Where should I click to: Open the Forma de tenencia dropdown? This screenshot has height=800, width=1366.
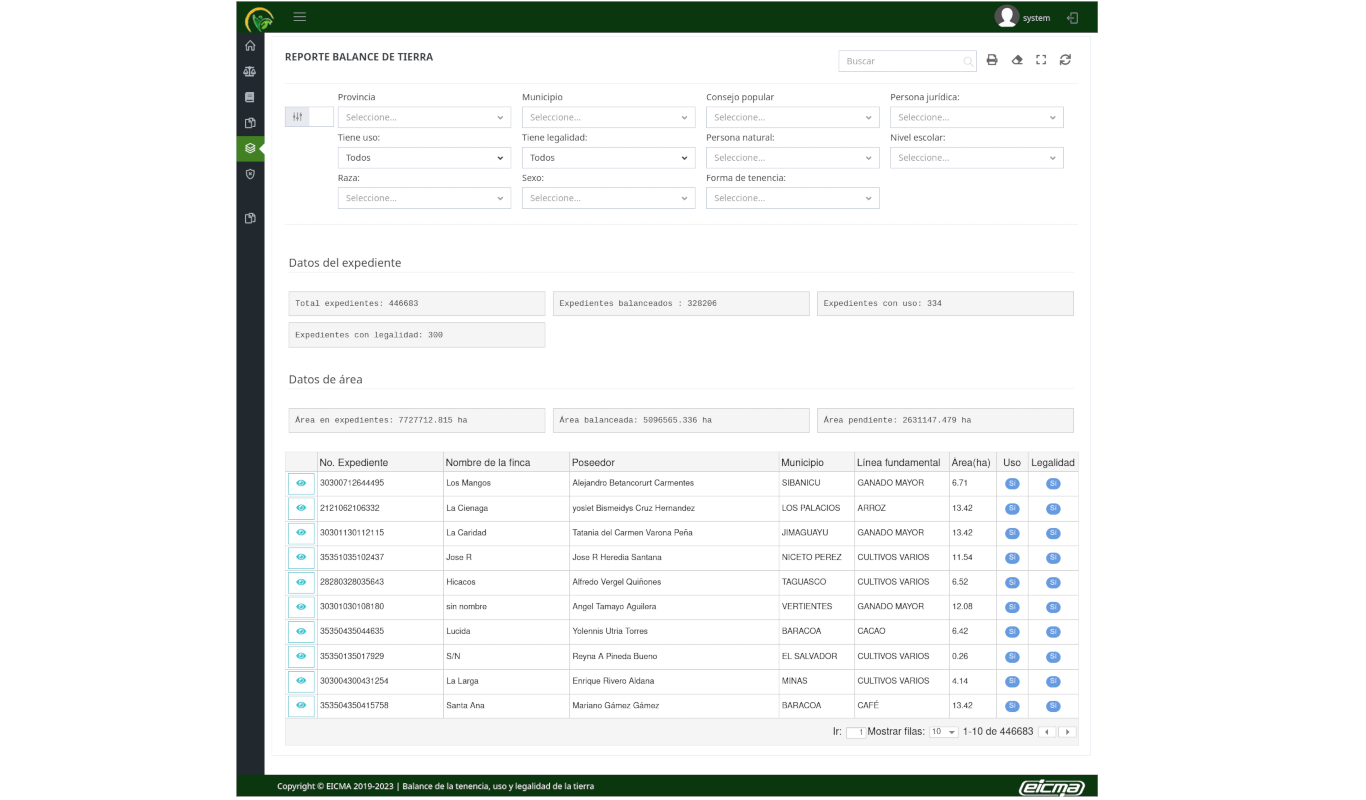coord(792,198)
